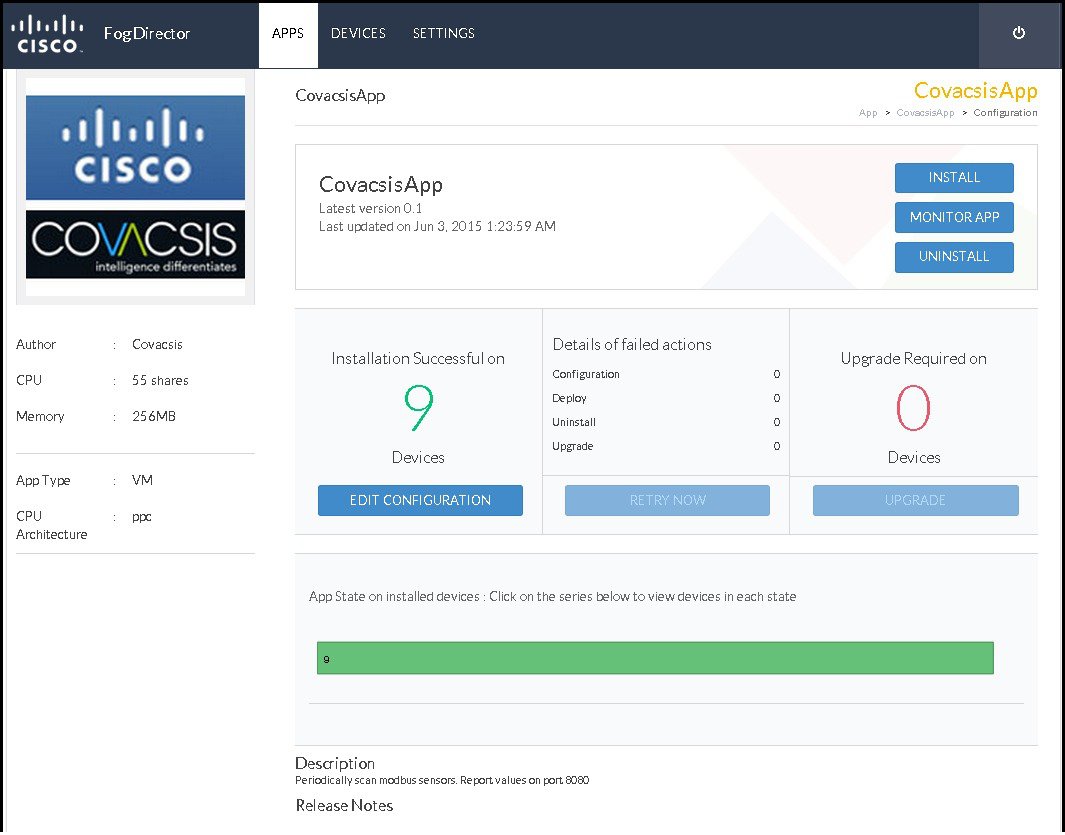Click the Deploy failed actions row
Image resolution: width=1065 pixels, height=835 pixels.
pyautogui.click(x=666, y=398)
